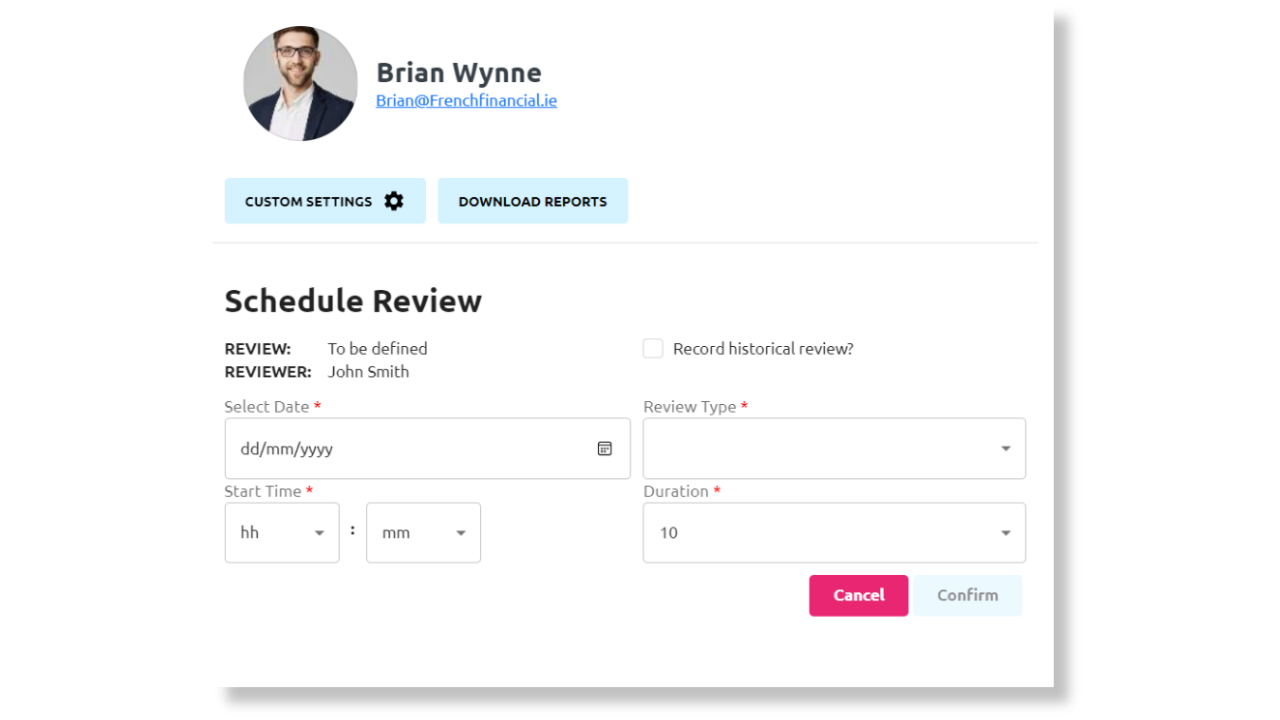This screenshot has height=720, width=1280.
Task: Open the minutes dropdown under Start Time
Action: point(423,532)
